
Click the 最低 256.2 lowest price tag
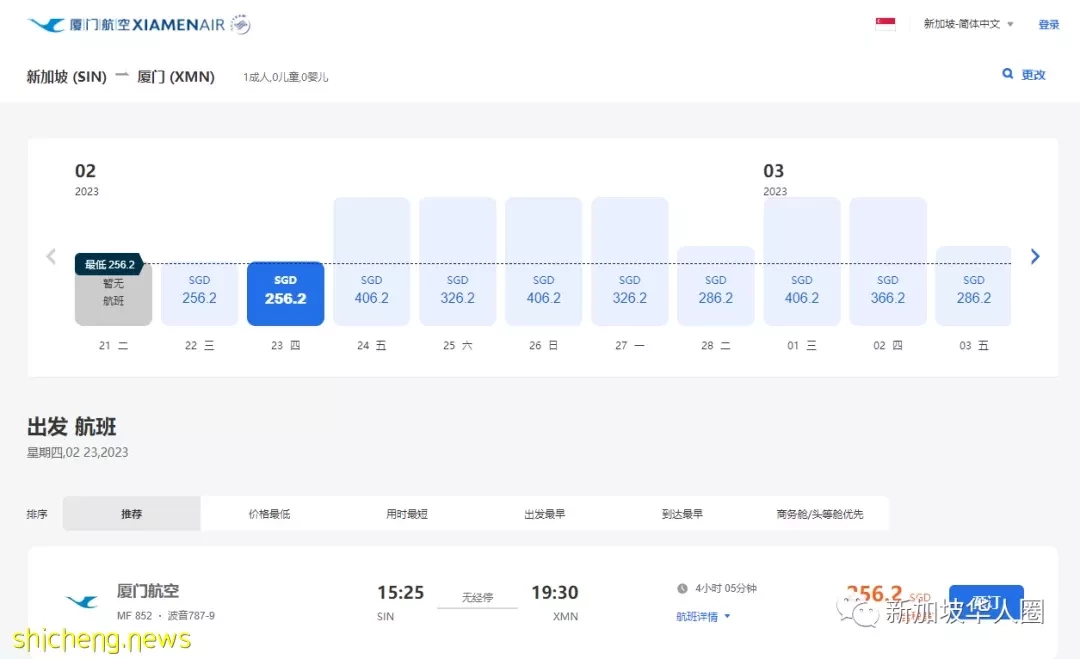pyautogui.click(x=109, y=264)
